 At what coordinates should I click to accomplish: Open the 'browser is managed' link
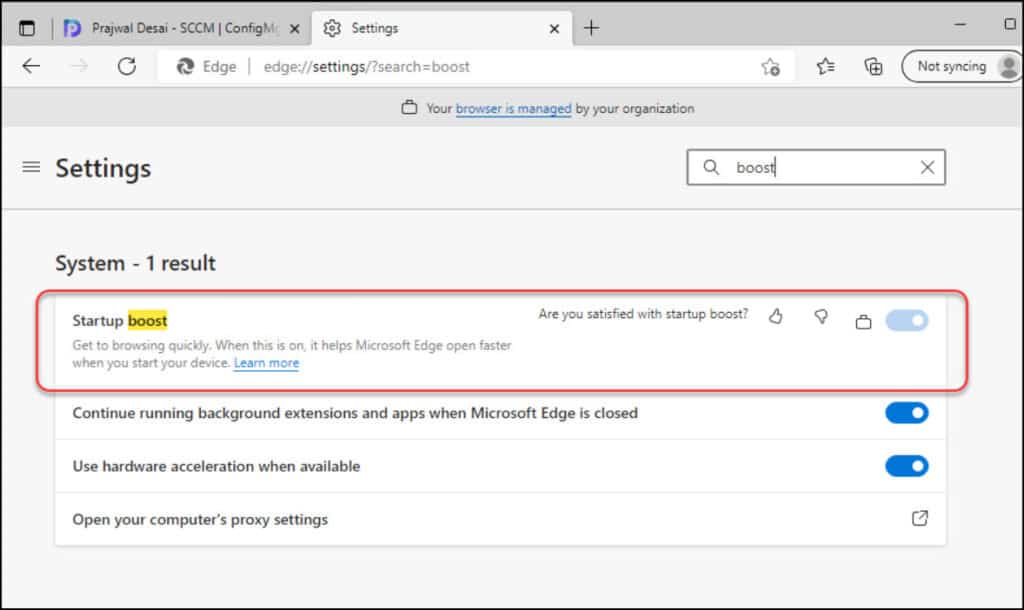513,108
